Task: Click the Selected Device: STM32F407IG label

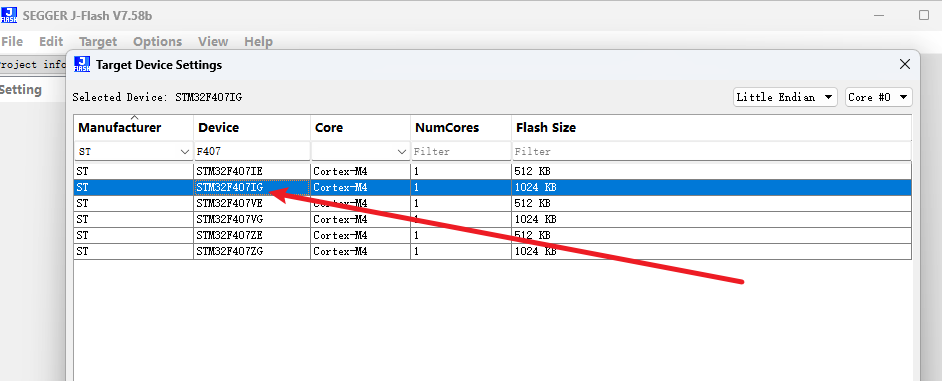Action: 157,97
